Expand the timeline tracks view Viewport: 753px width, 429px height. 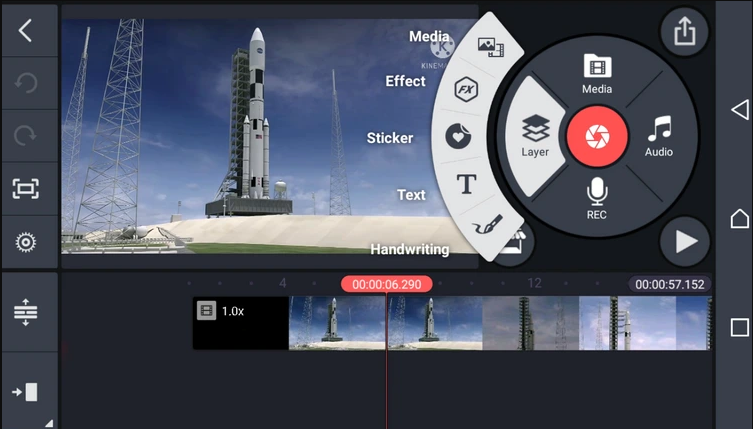click(x=26, y=312)
